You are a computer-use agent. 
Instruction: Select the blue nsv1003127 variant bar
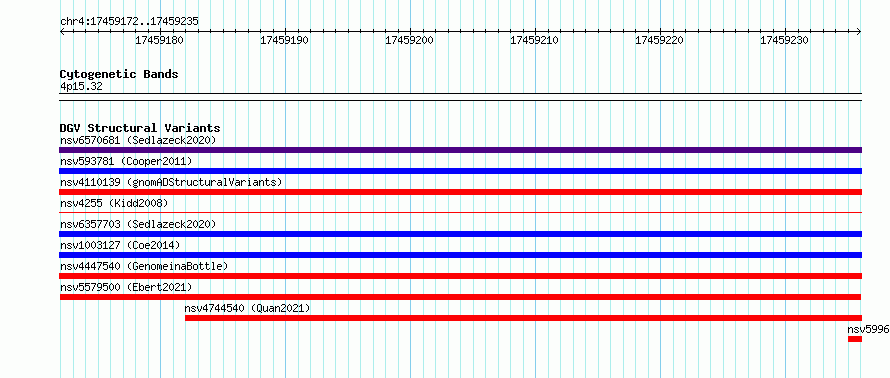(460, 255)
